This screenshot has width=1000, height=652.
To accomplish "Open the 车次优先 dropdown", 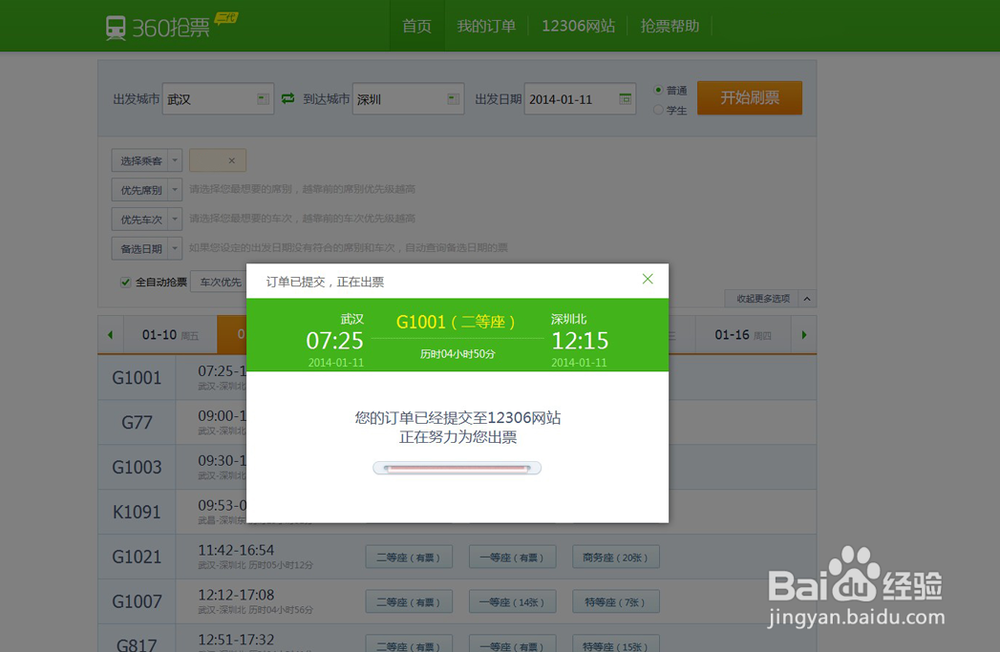I will coord(219,282).
